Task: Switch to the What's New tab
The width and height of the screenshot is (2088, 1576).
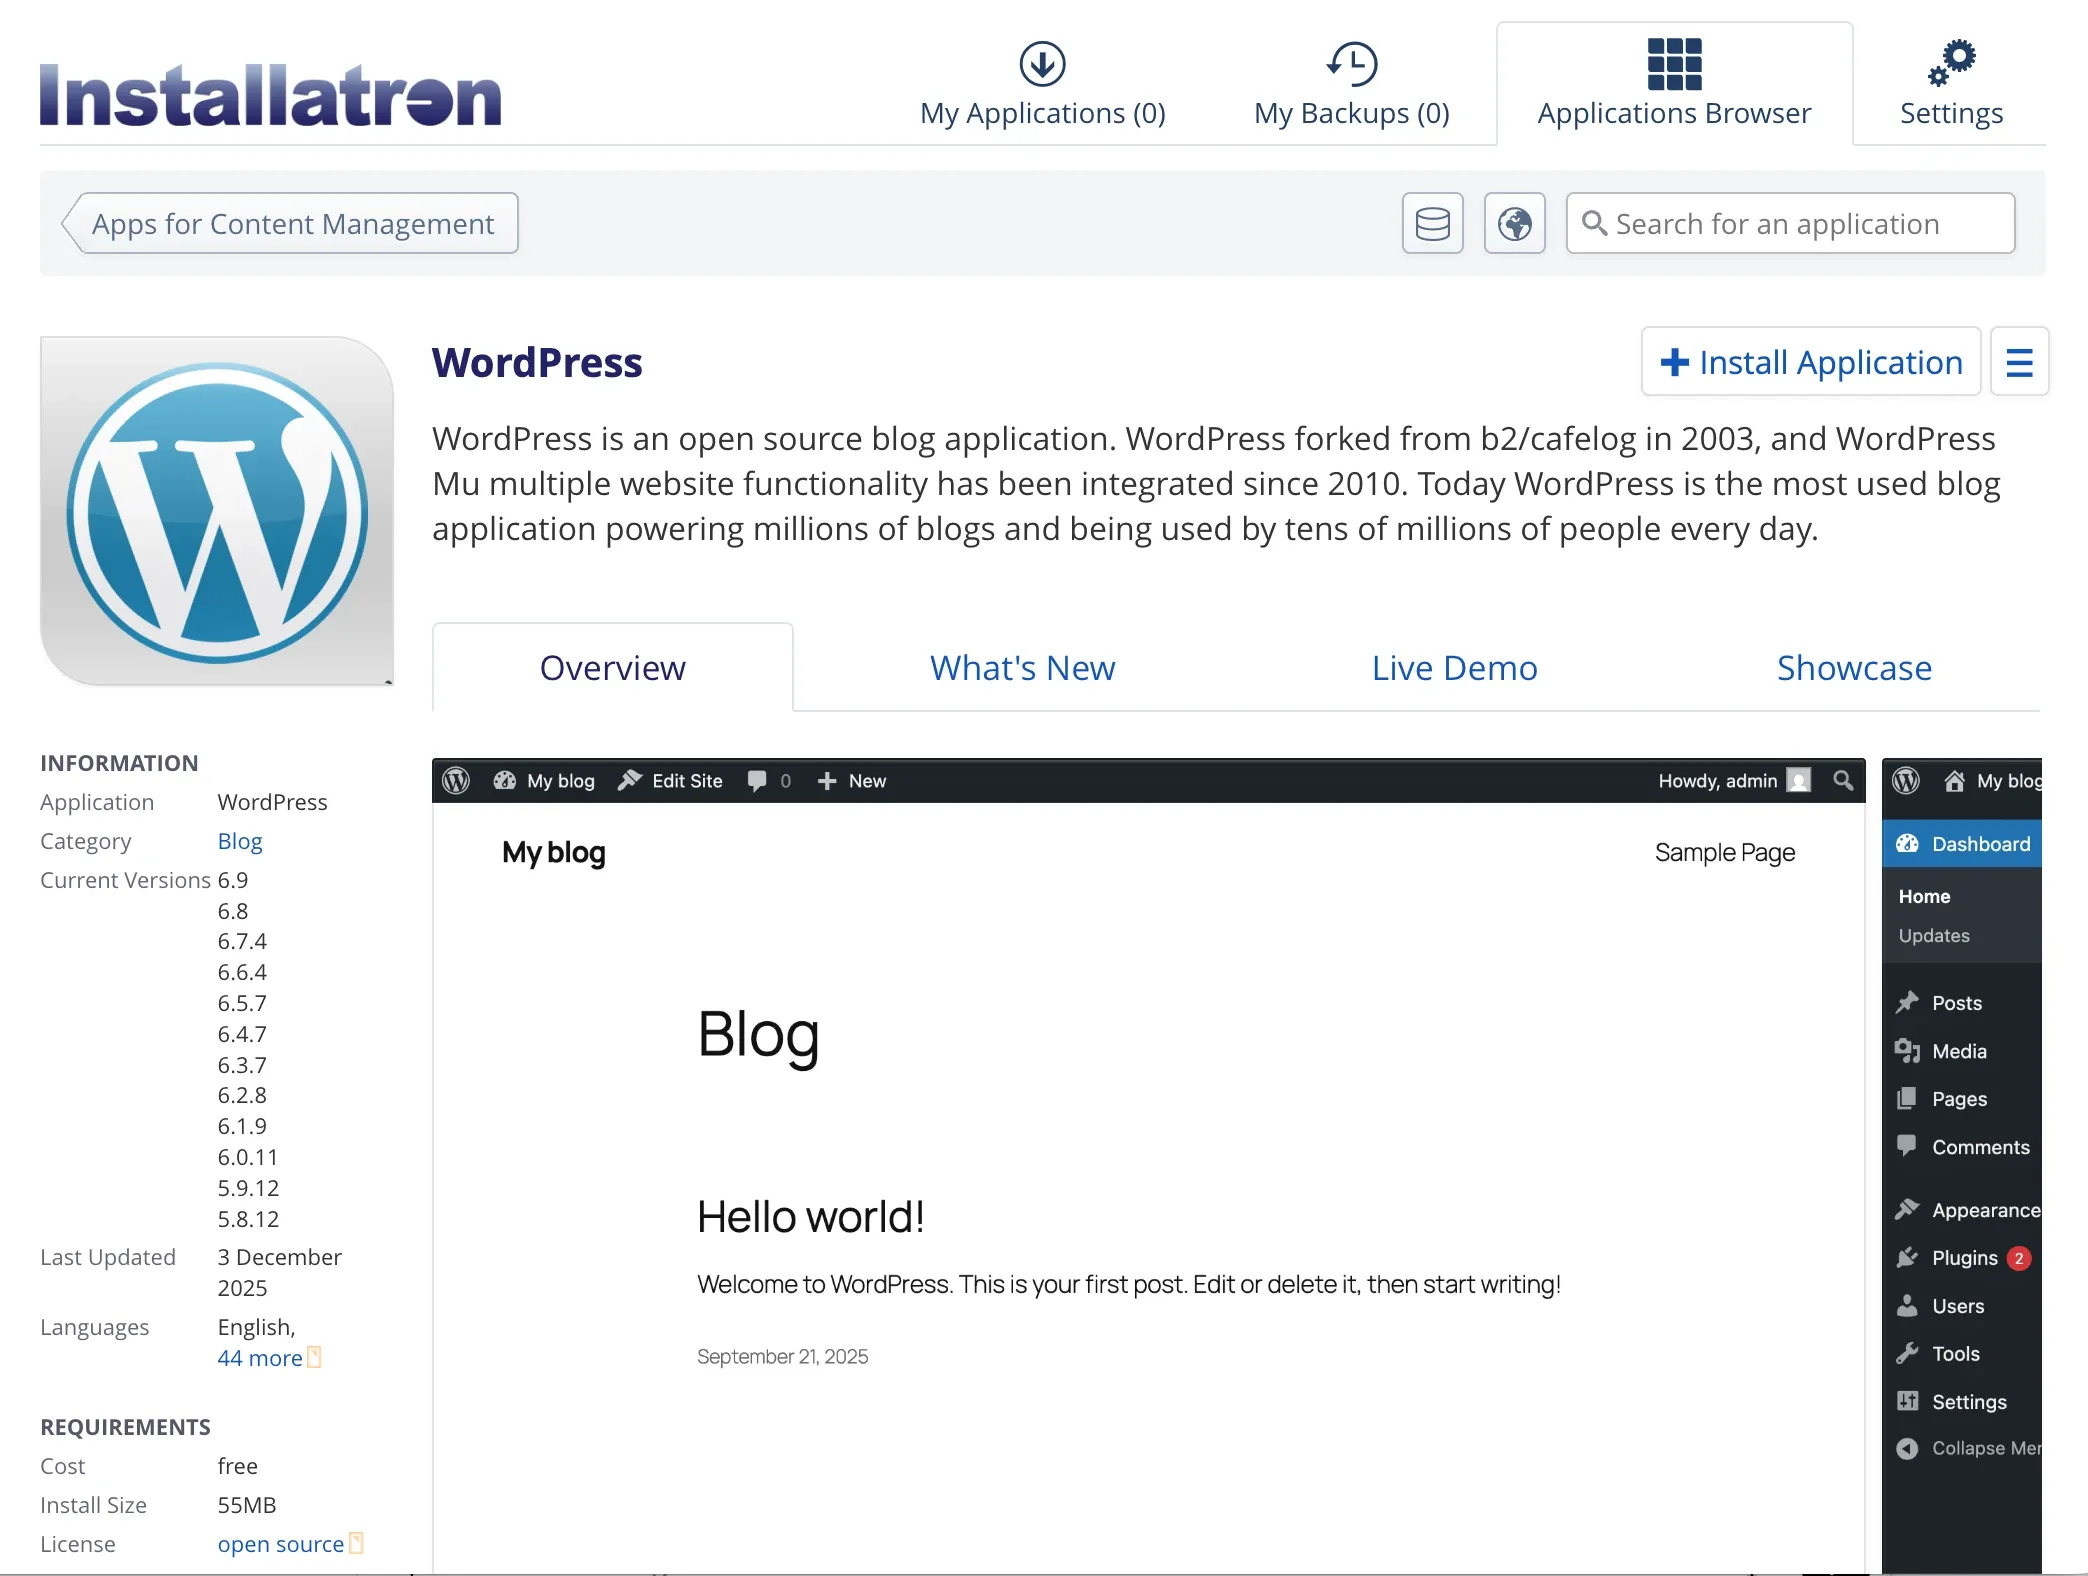Action: (x=1021, y=667)
